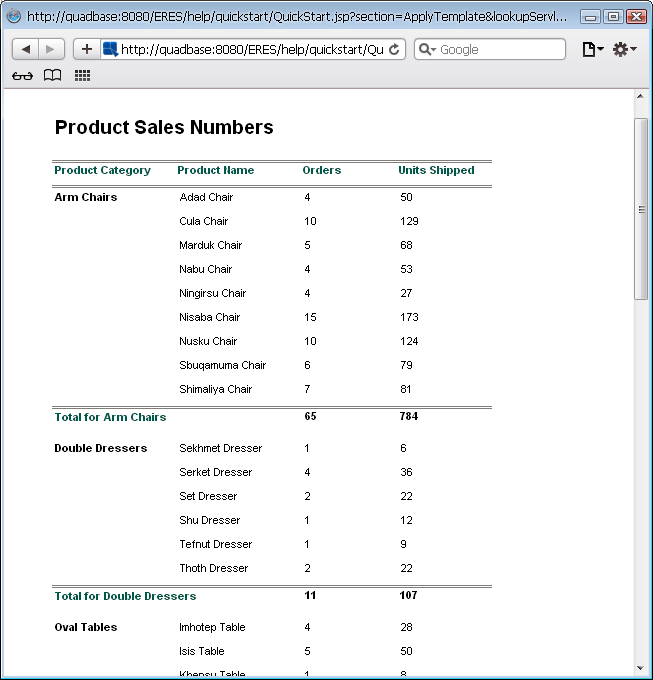The width and height of the screenshot is (653, 680).
Task: Click the Set Dresser product name
Action: 208,496
